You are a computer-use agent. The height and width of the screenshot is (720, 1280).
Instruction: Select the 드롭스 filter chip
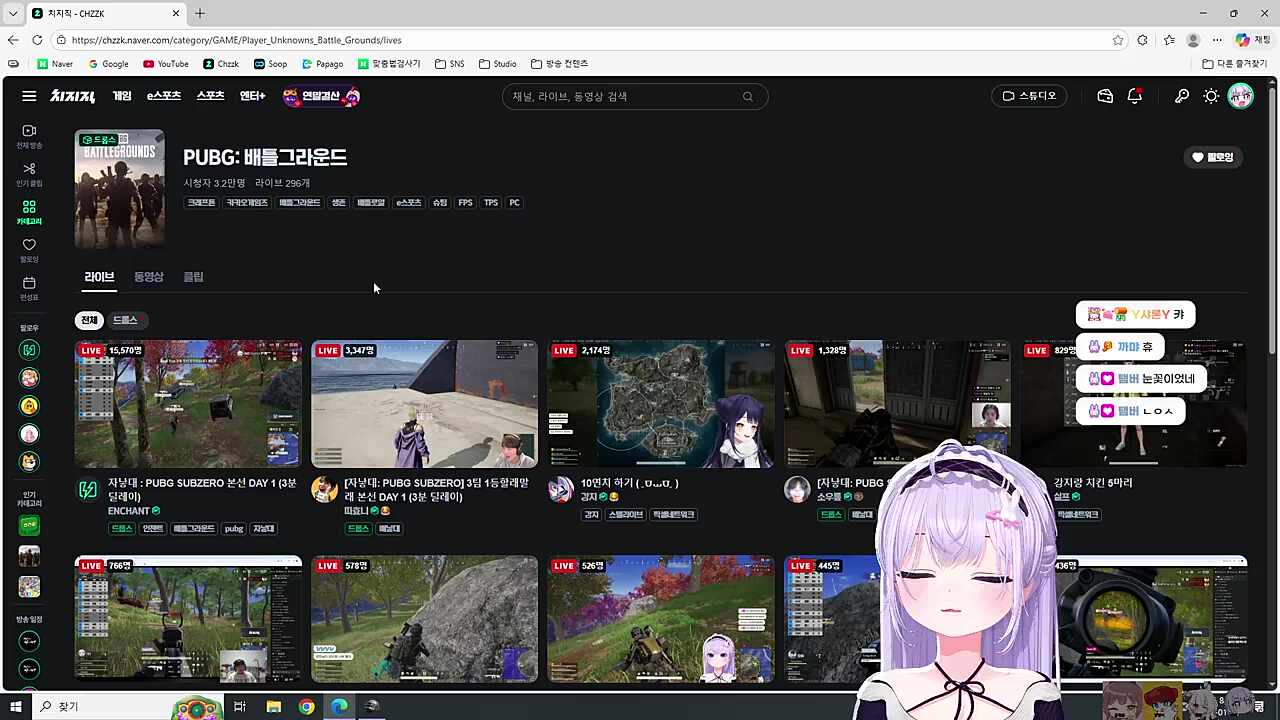pos(125,320)
